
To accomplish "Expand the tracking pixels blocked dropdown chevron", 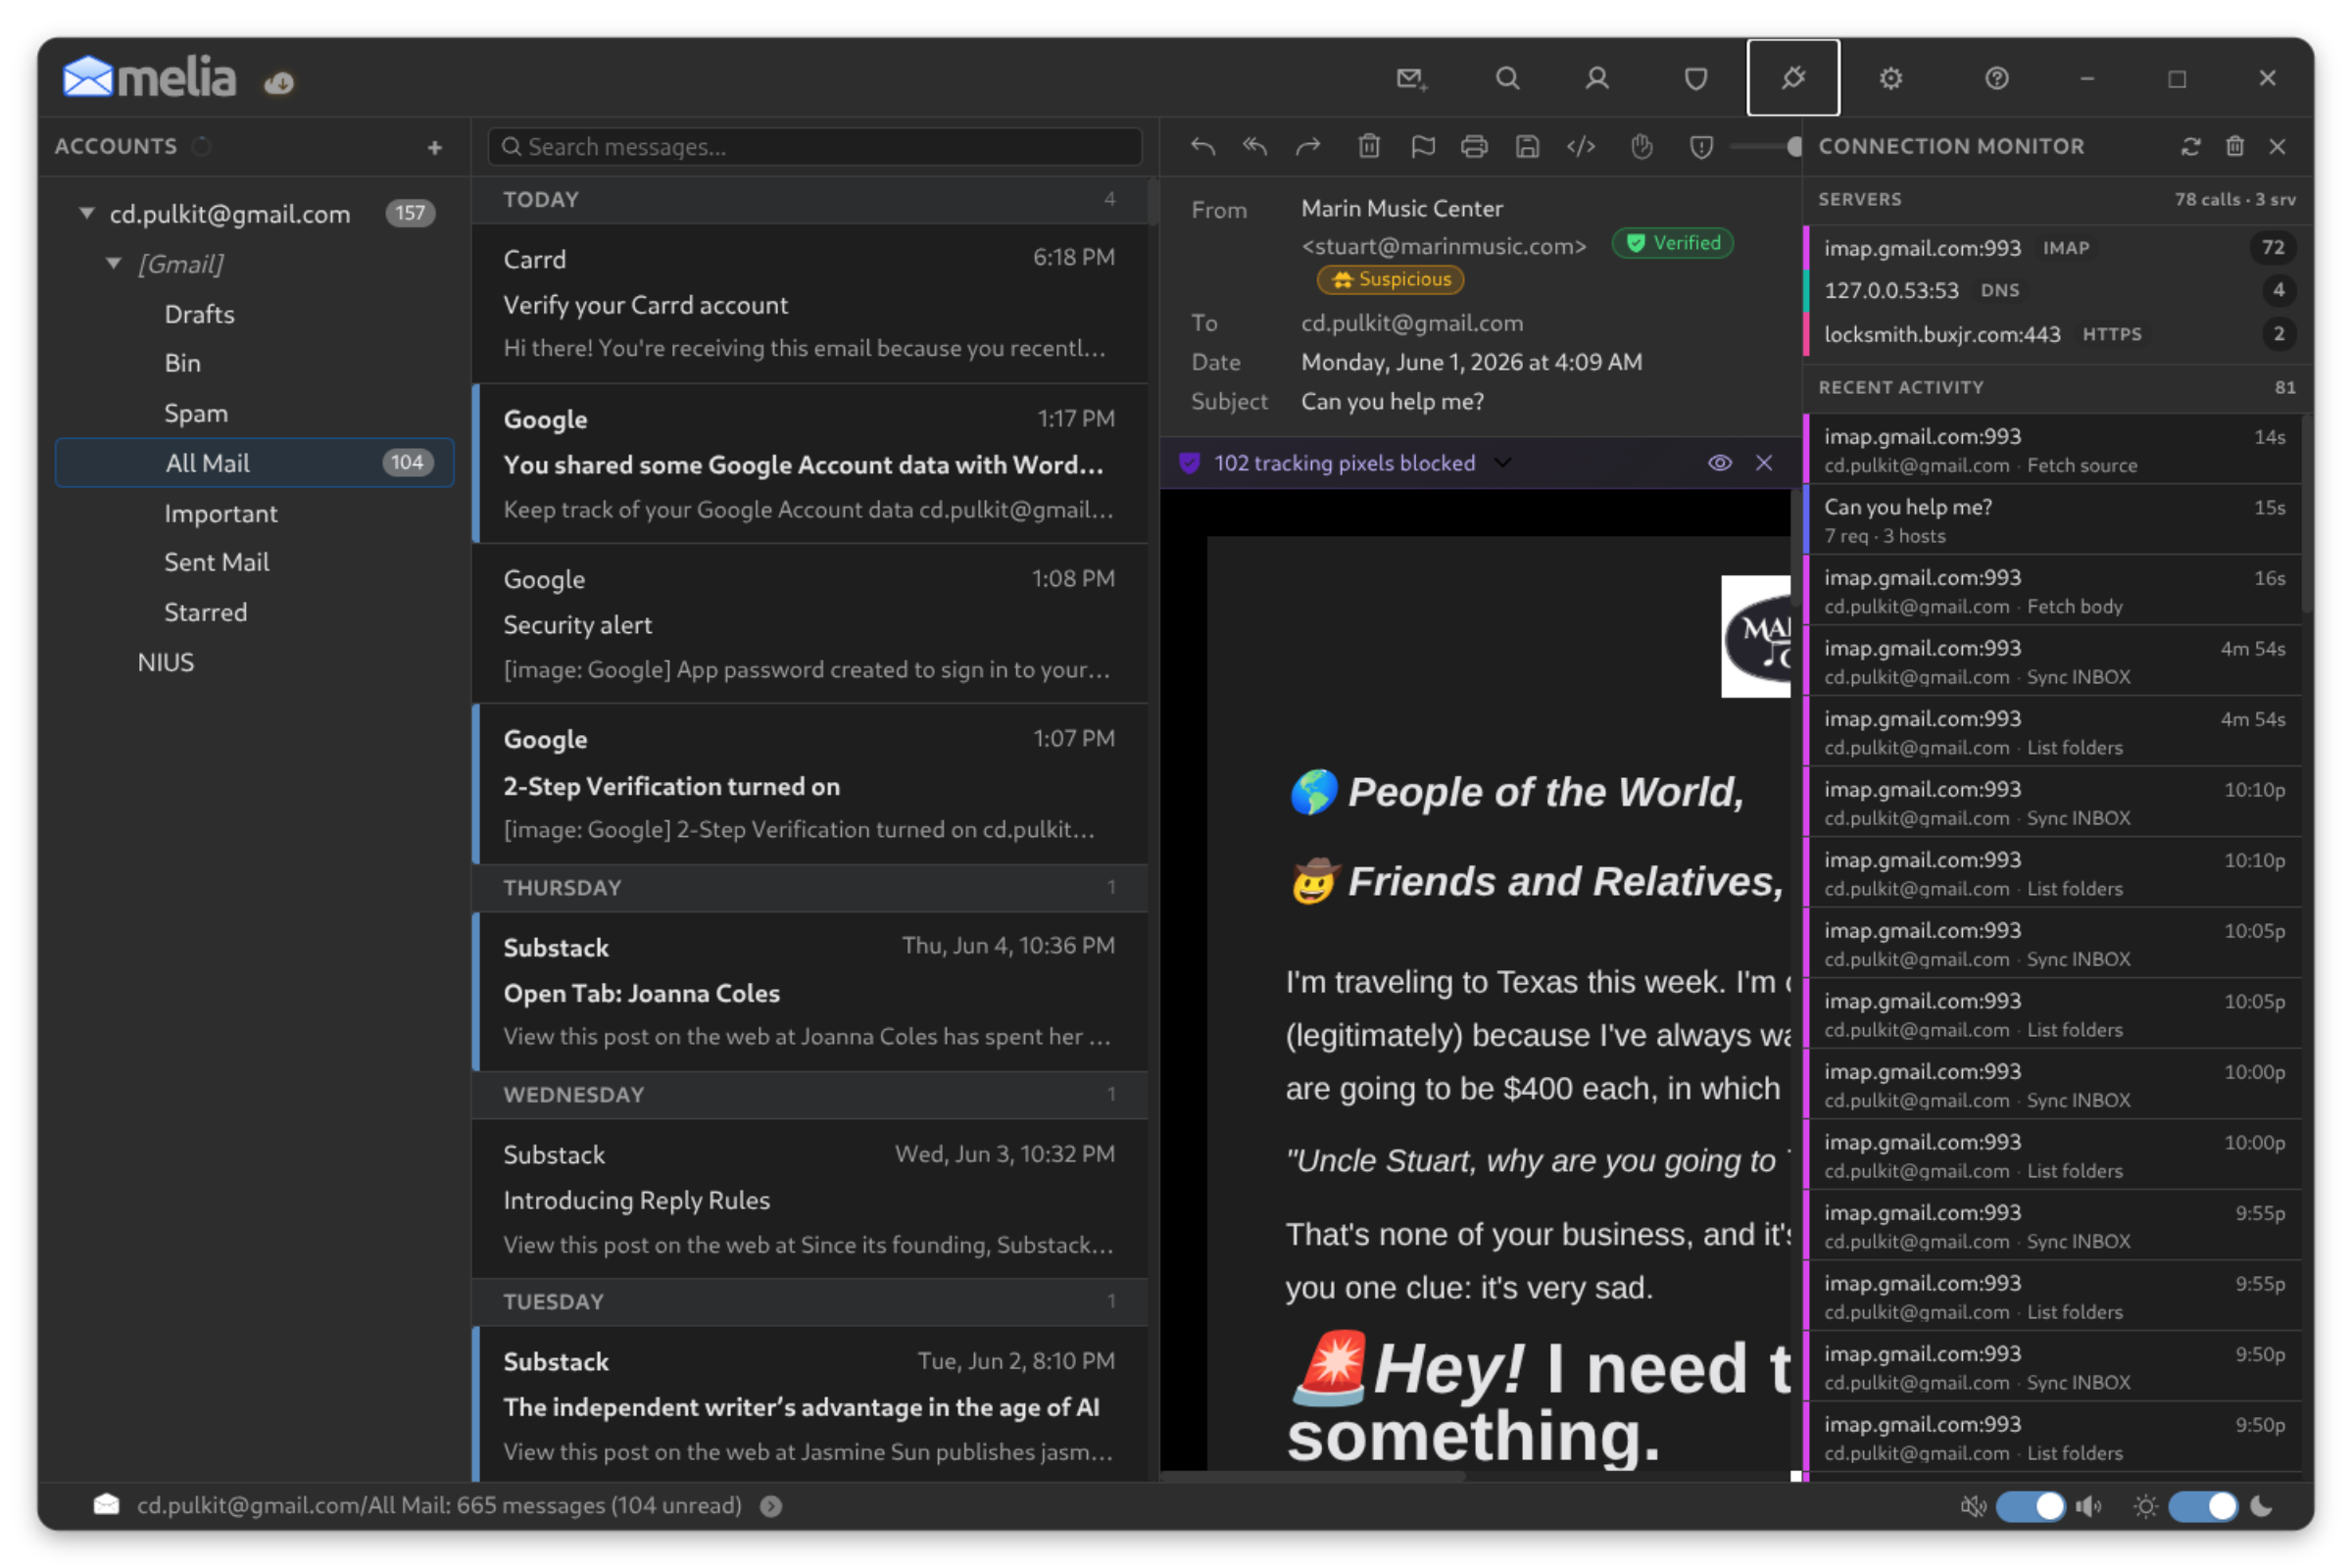I will (1503, 463).
